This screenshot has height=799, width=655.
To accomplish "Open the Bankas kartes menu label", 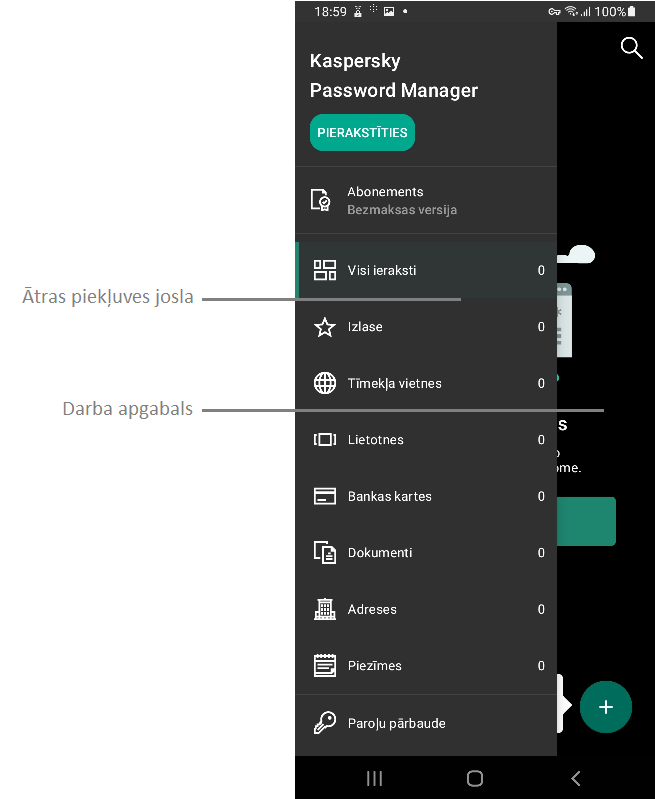I will [389, 496].
